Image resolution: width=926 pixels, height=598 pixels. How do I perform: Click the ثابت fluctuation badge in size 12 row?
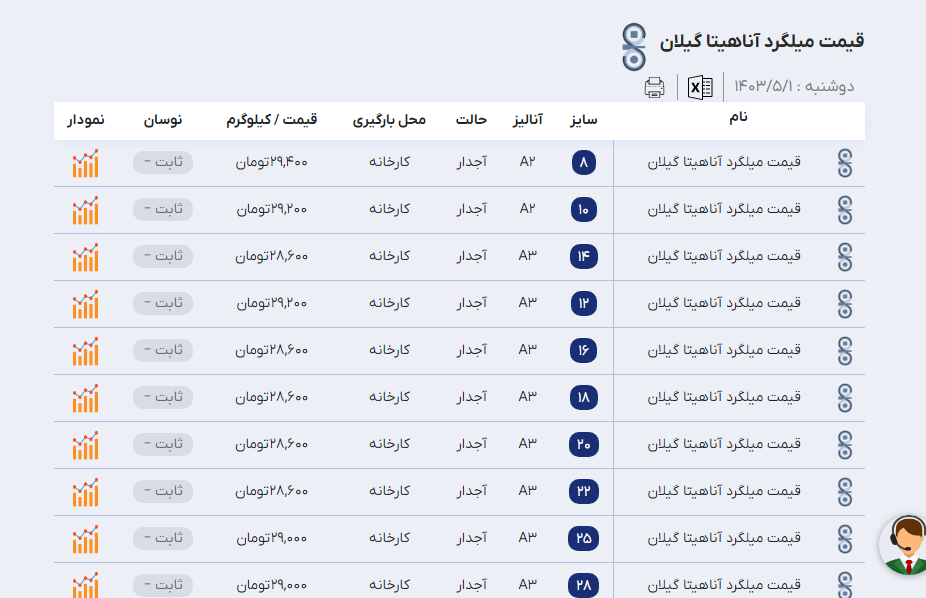coord(162,303)
